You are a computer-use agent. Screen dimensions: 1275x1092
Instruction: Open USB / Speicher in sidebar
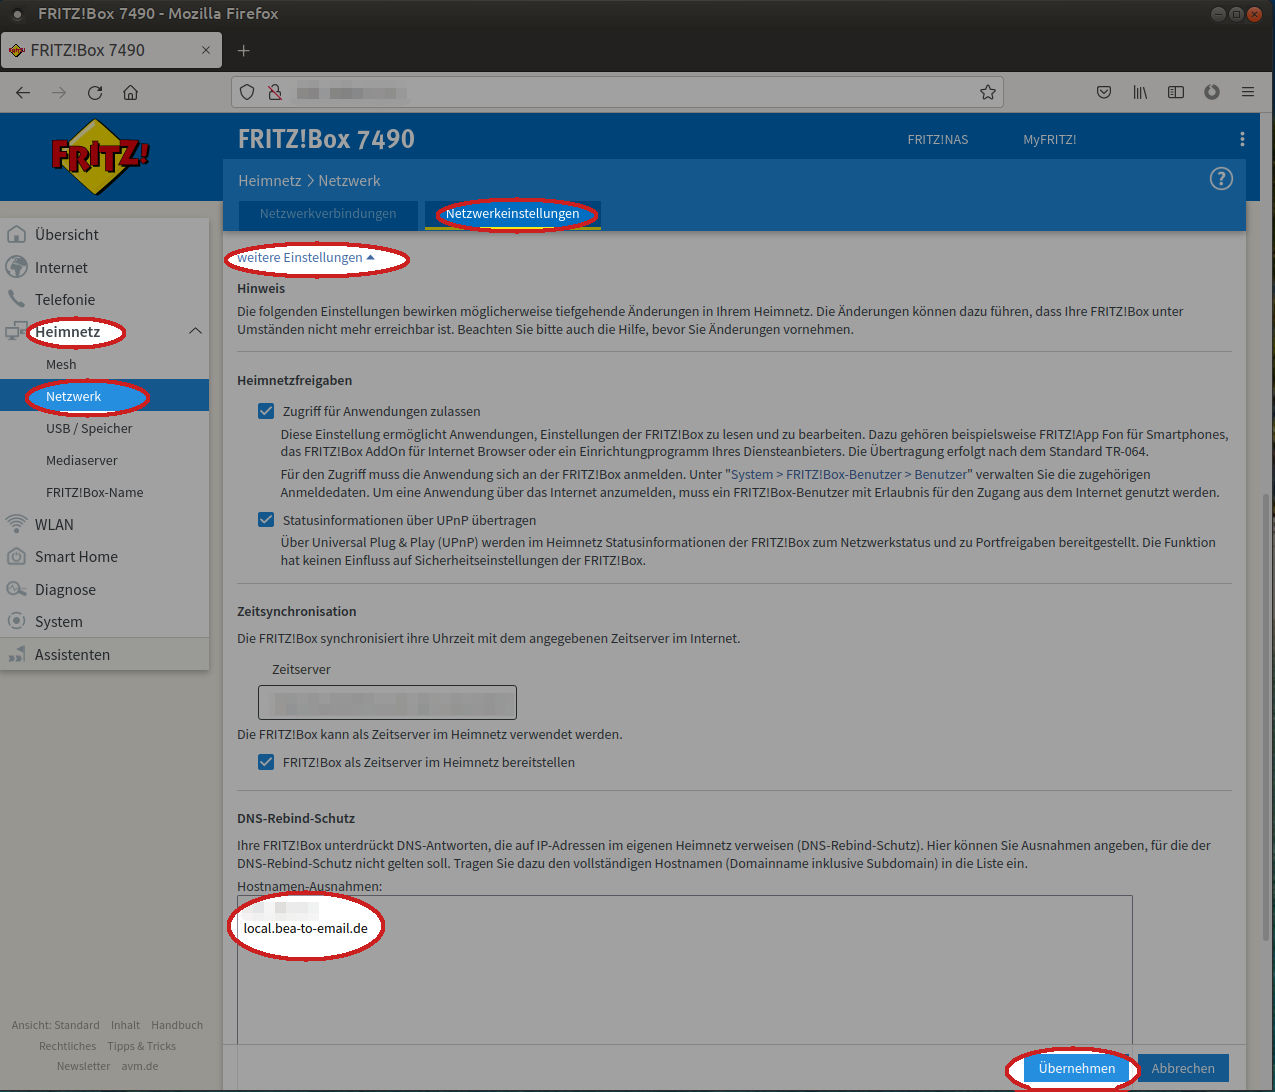[89, 428]
